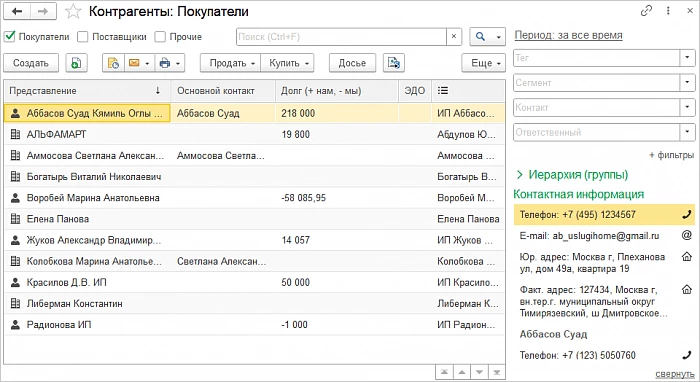Viewport: 700px width, 382px height.
Task: Click the ЭДО column header
Action: tap(415, 91)
